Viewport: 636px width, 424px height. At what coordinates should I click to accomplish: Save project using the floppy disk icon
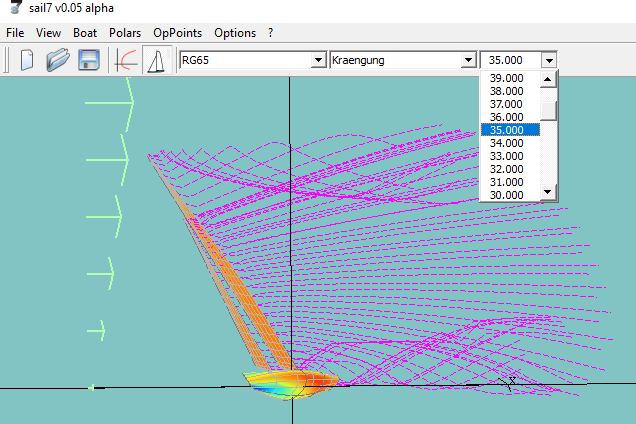[x=88, y=60]
